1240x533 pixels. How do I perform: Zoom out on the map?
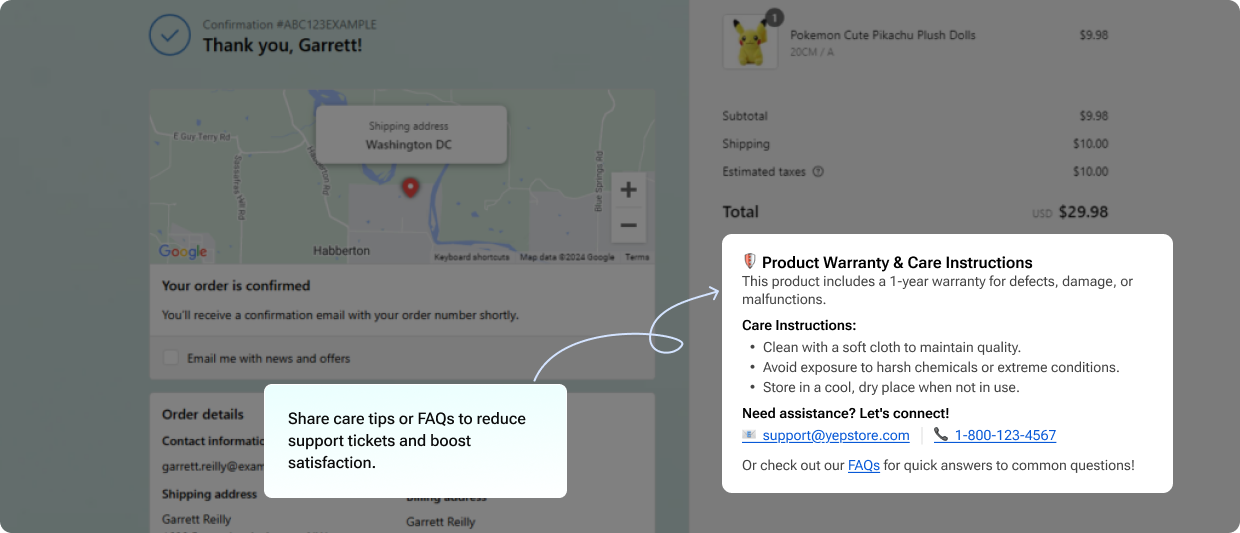[628, 226]
